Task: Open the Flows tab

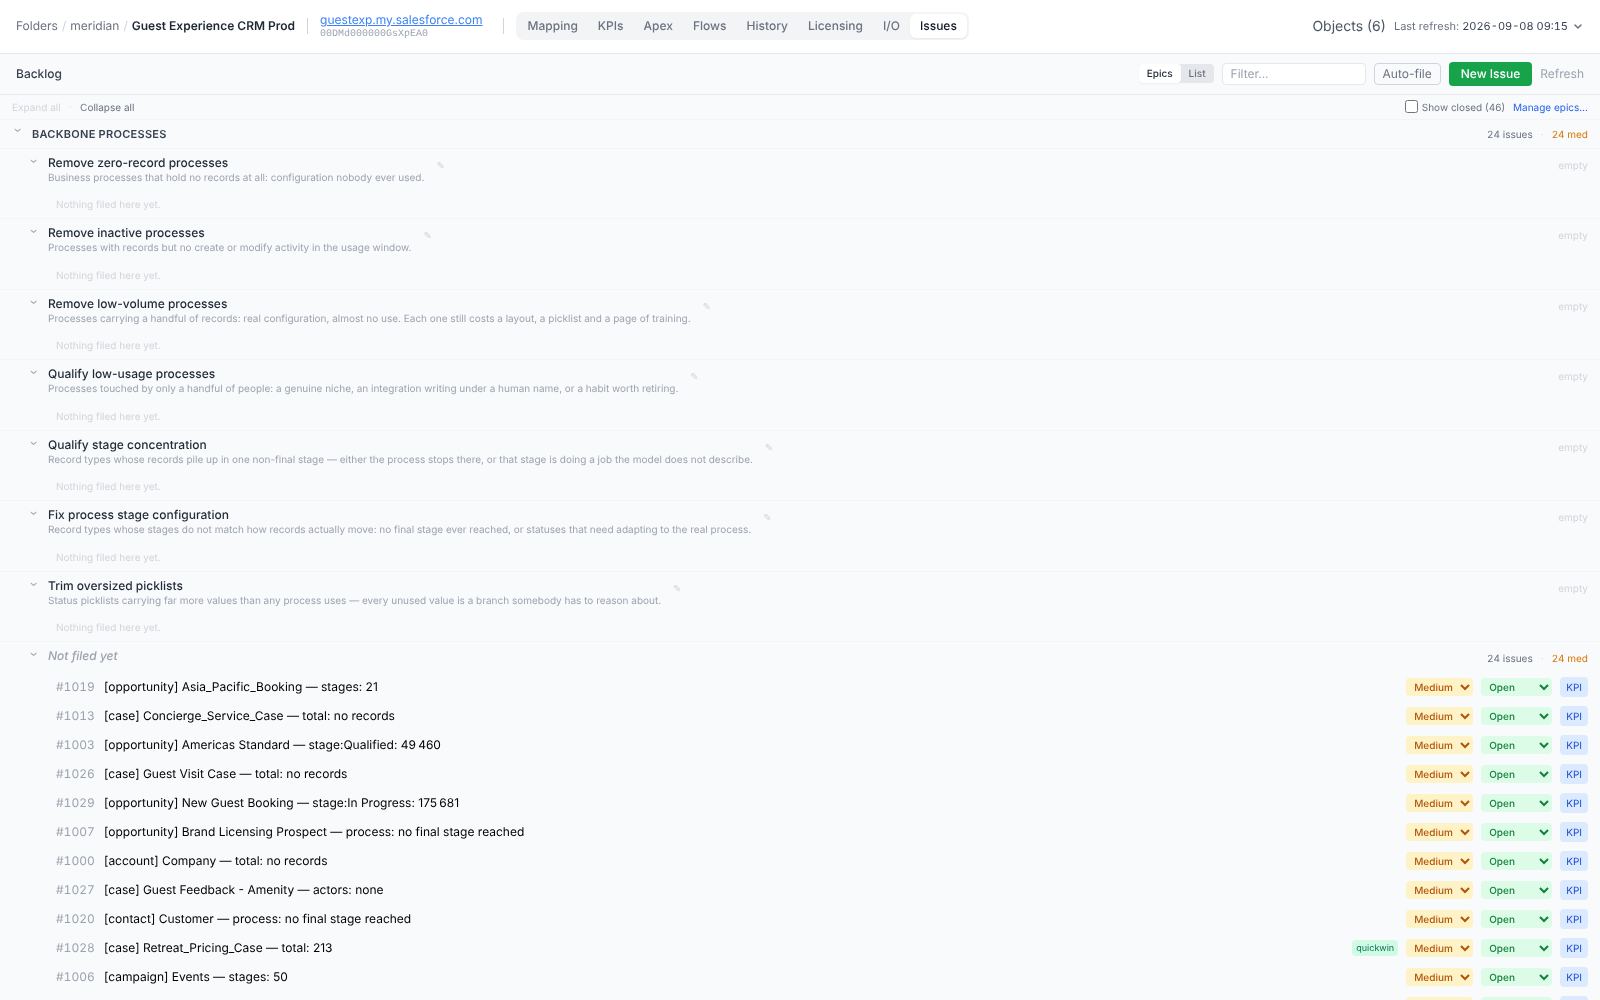Action: (x=709, y=26)
